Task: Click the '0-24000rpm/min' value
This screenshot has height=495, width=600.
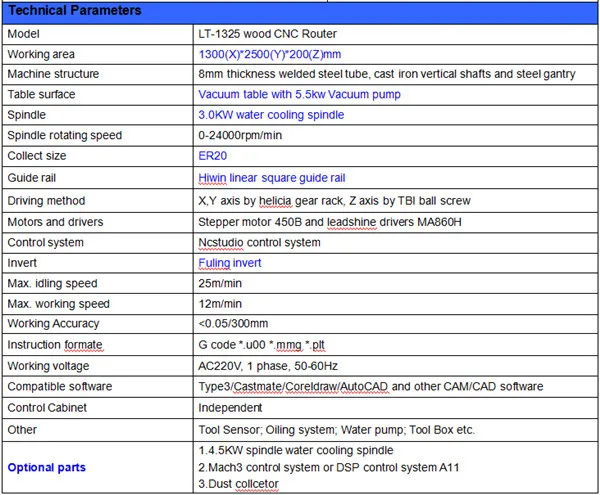Action: pos(240,135)
